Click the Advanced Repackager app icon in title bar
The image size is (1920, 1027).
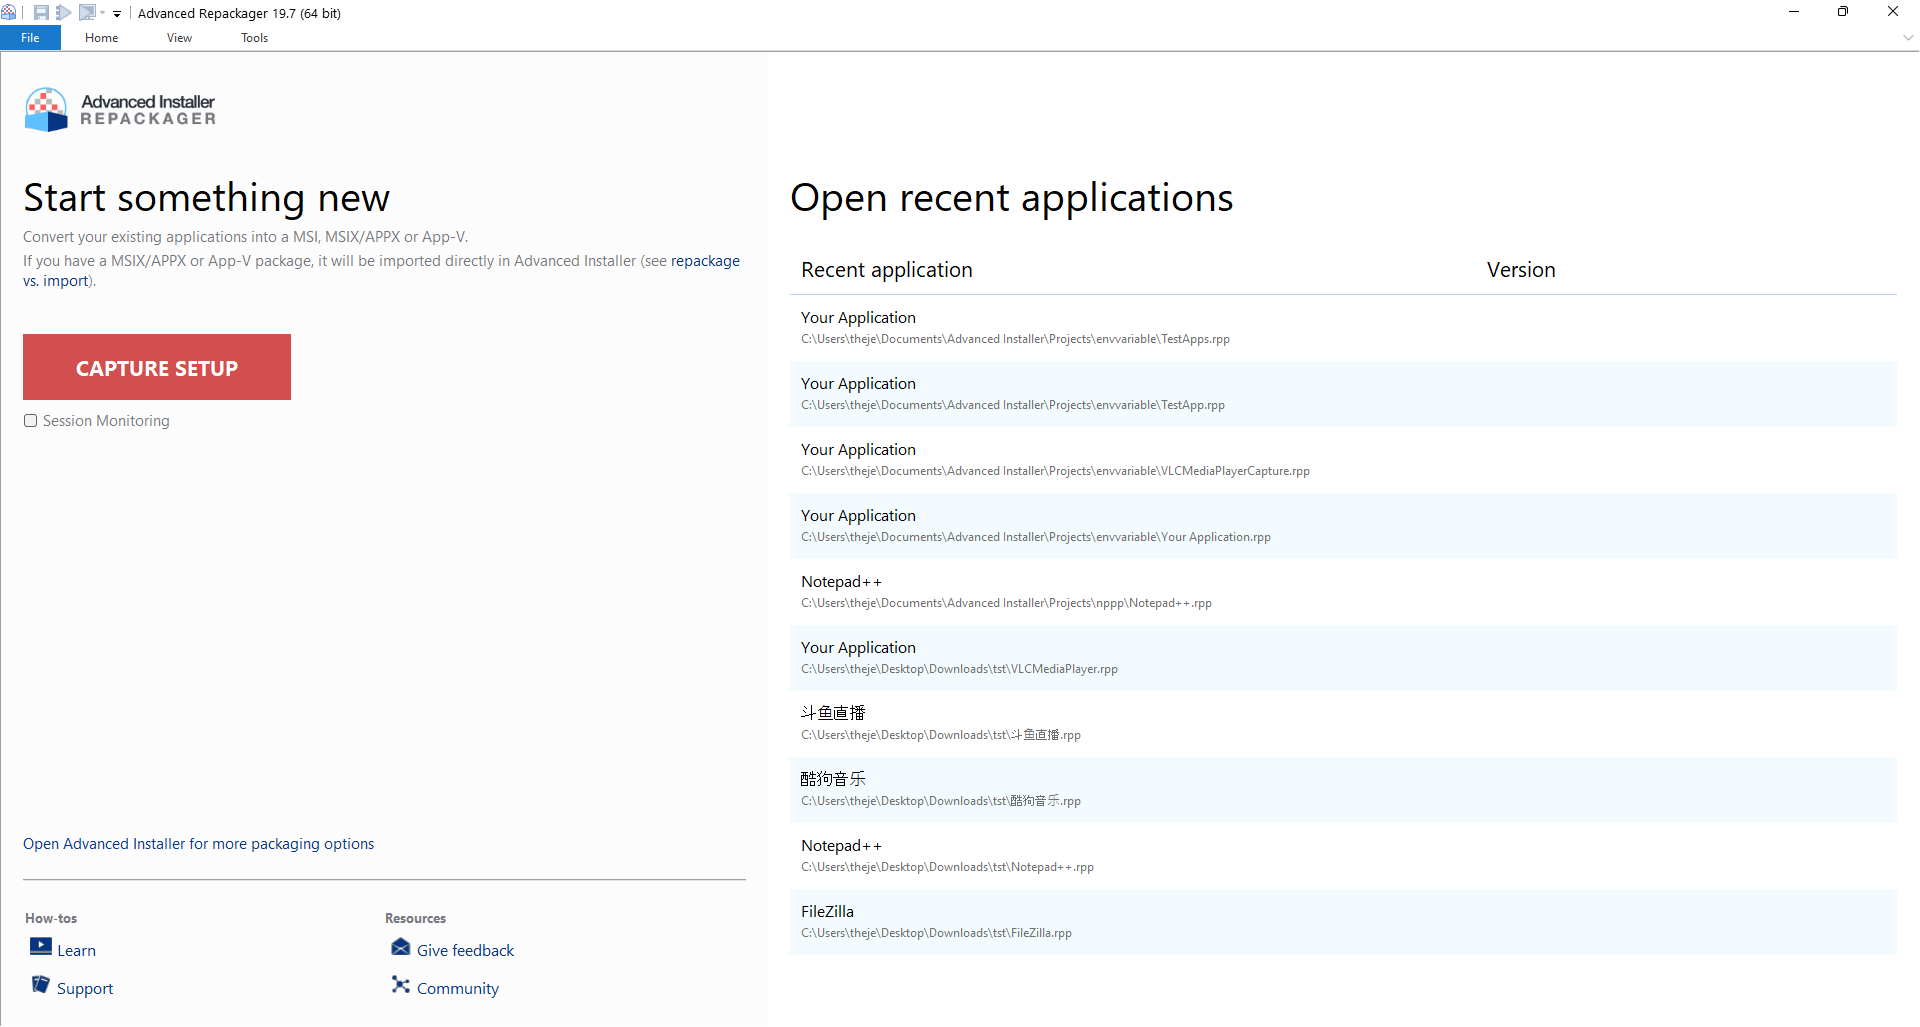[x=9, y=13]
